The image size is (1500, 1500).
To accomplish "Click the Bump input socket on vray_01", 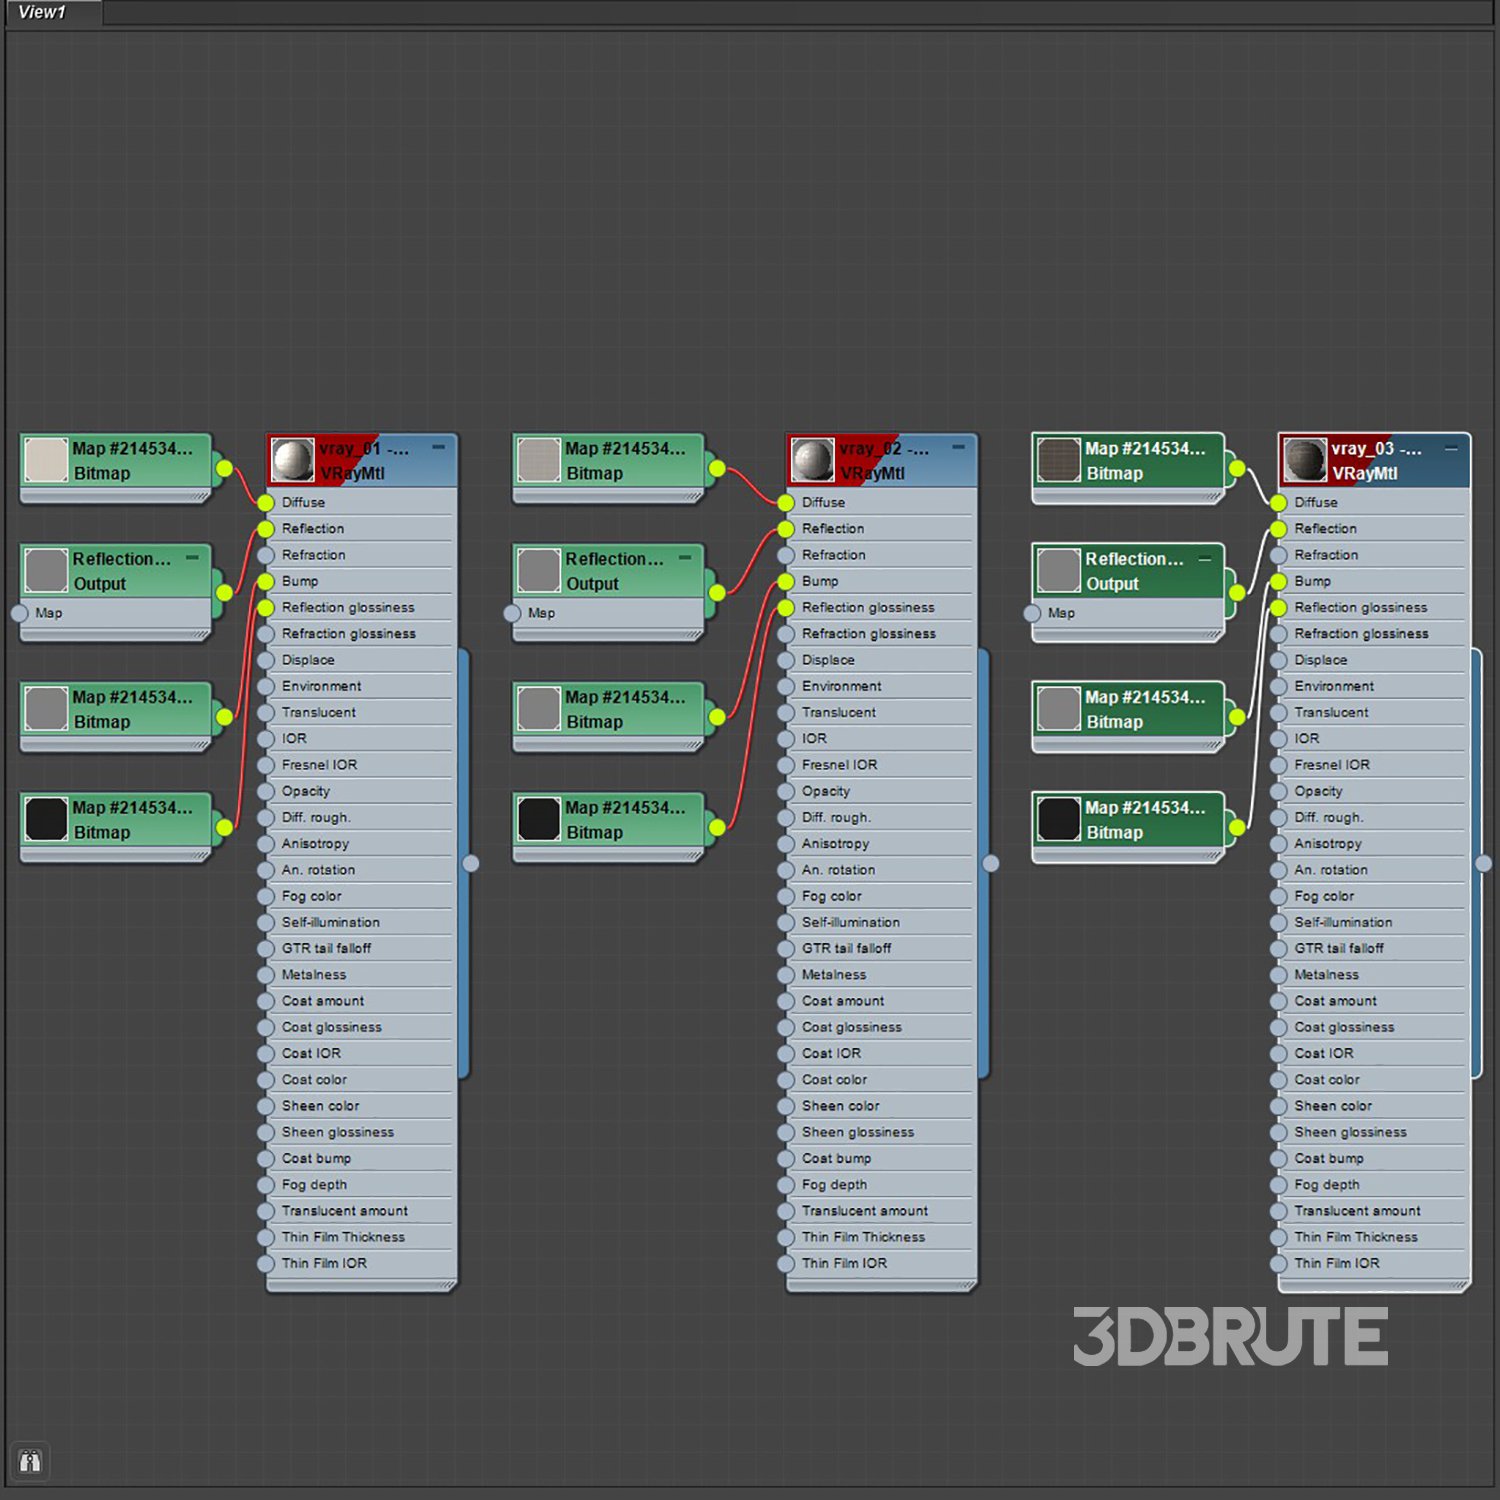I will [x=266, y=581].
